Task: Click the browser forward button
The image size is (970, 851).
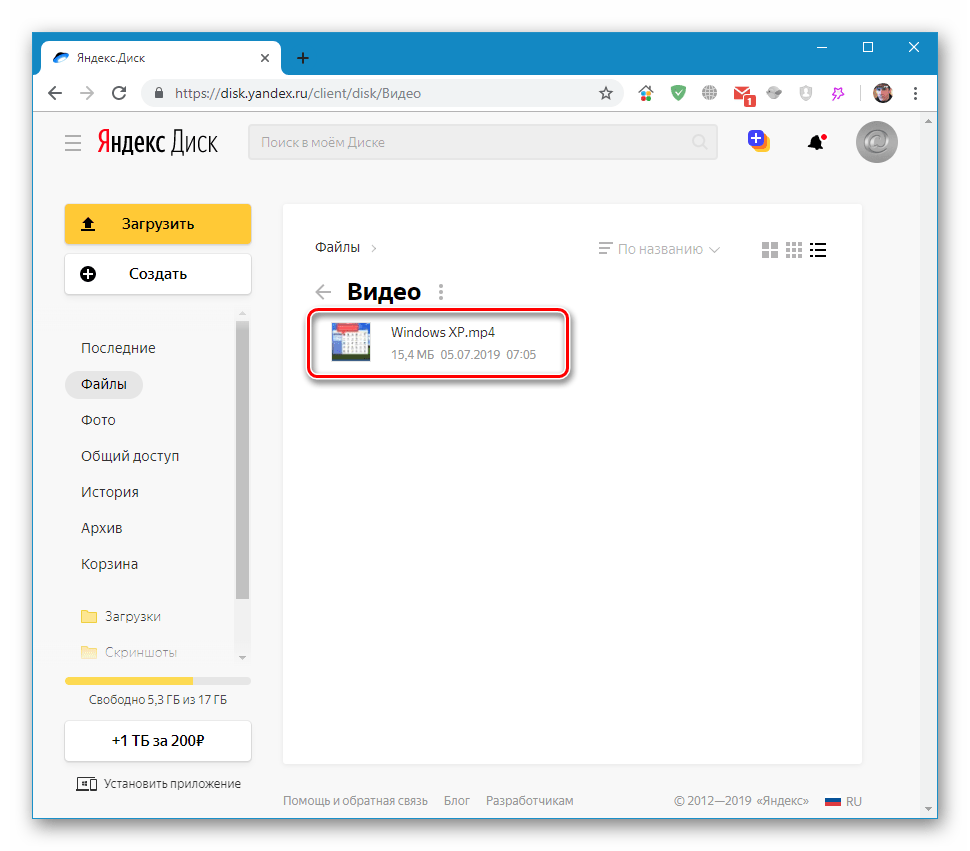Action: (x=87, y=93)
